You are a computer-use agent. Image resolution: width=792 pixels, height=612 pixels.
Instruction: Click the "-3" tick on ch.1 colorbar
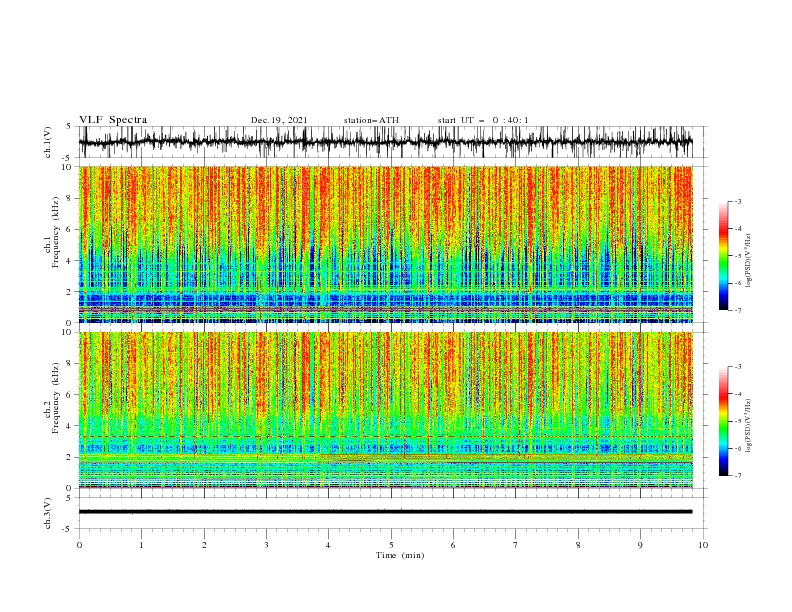coord(737,201)
